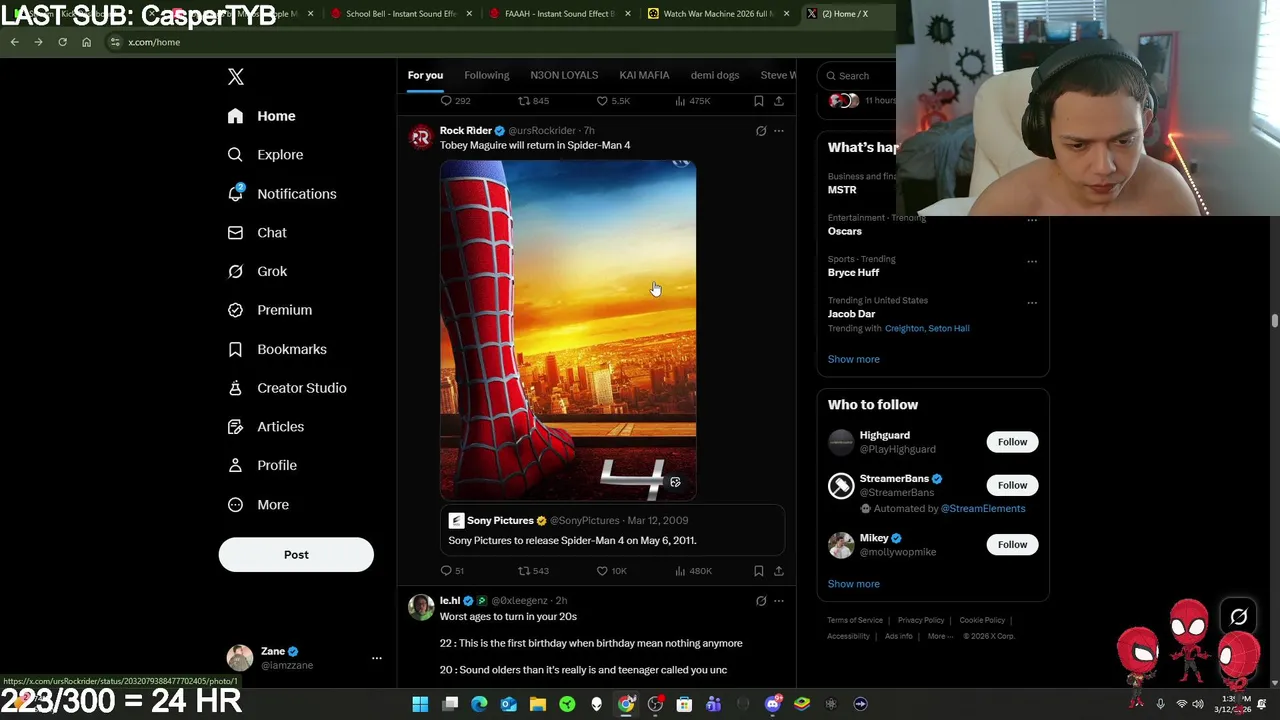The image size is (1280, 720).
Task: Bookmark the Rock Rider post
Action: [759, 571]
